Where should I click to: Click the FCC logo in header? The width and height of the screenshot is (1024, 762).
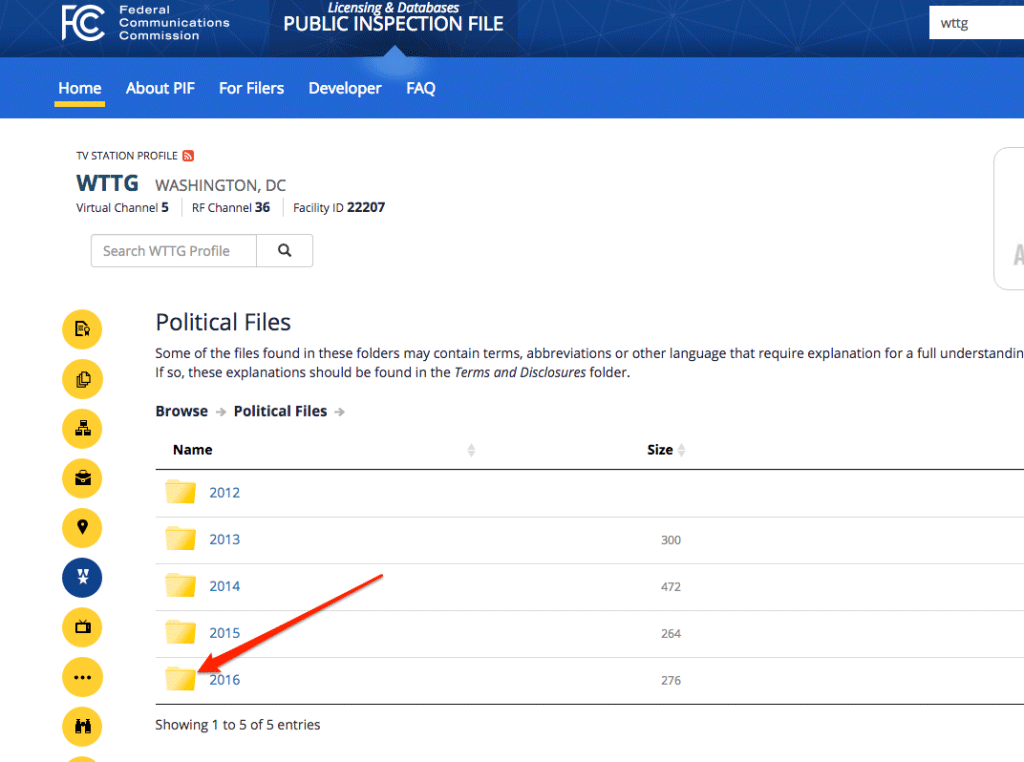pos(84,23)
